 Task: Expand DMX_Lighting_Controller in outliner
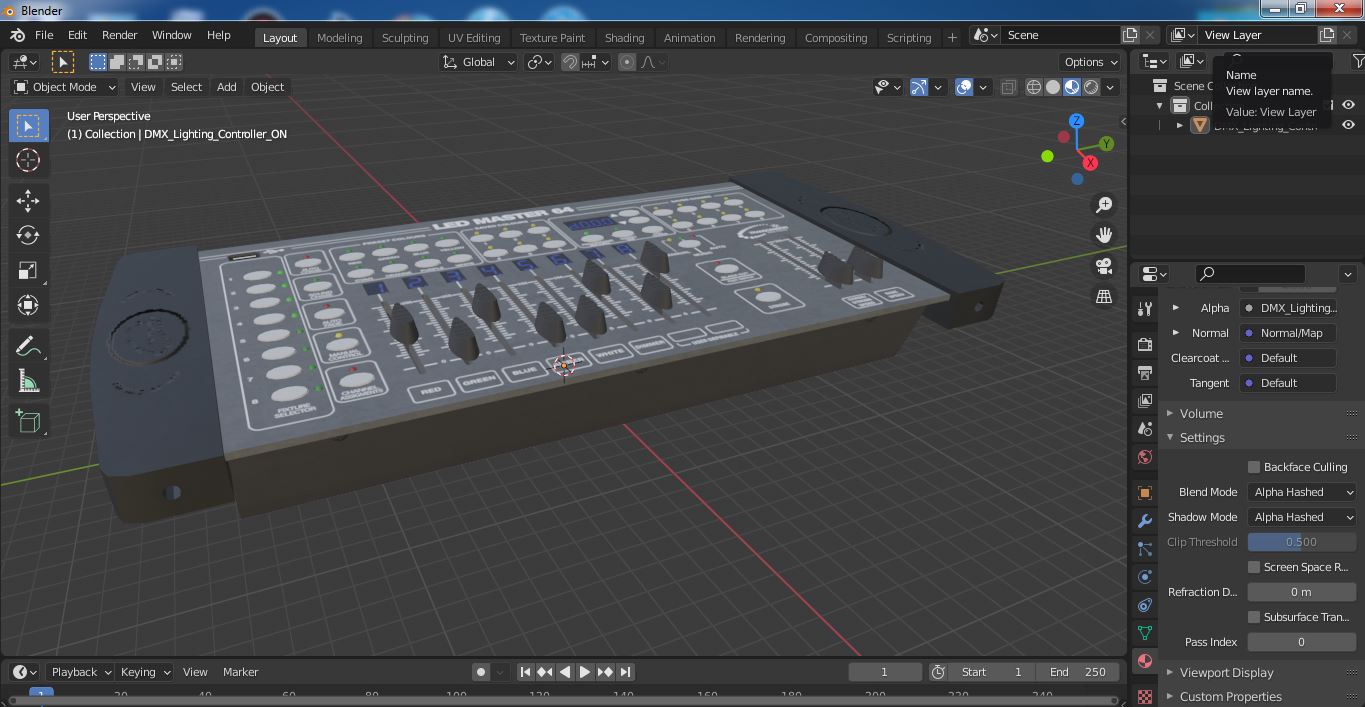[x=1180, y=125]
